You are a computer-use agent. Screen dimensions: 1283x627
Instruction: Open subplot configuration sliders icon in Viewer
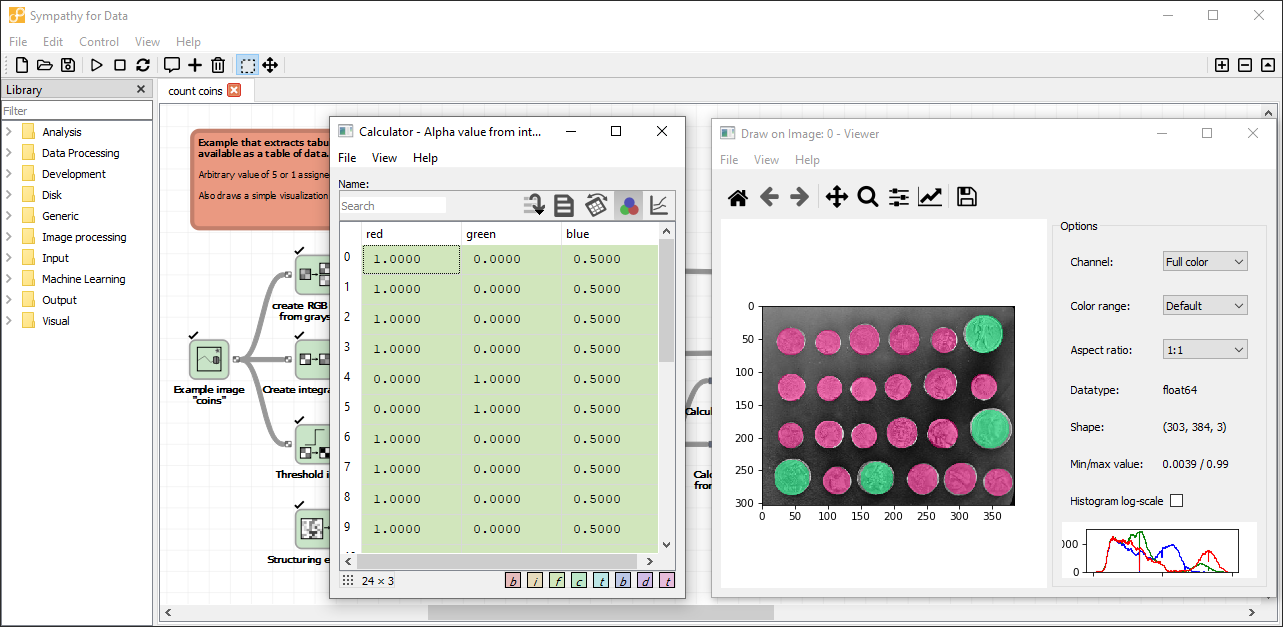click(899, 197)
